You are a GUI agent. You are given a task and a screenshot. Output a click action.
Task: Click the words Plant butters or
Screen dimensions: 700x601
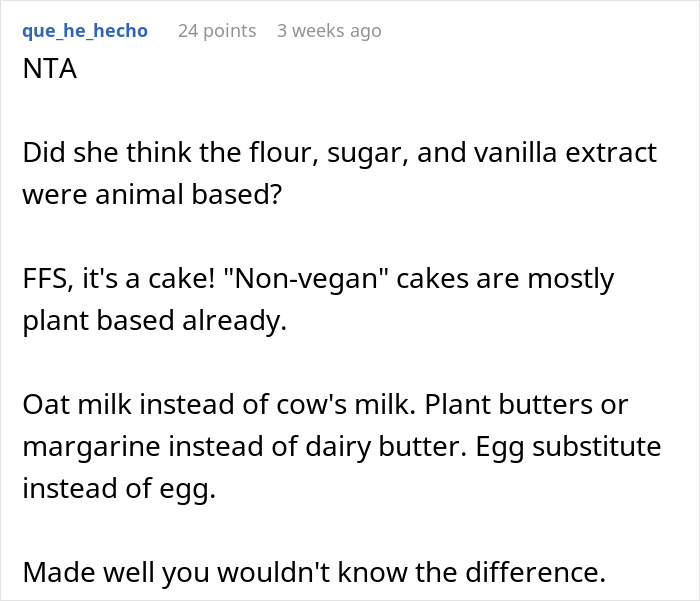[x=526, y=405]
